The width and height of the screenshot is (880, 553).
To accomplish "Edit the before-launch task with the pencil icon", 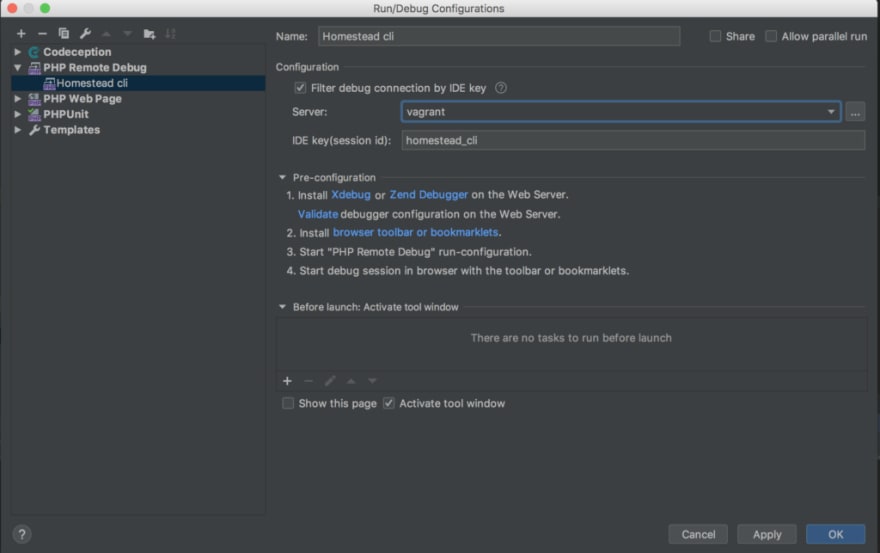I will tap(329, 381).
